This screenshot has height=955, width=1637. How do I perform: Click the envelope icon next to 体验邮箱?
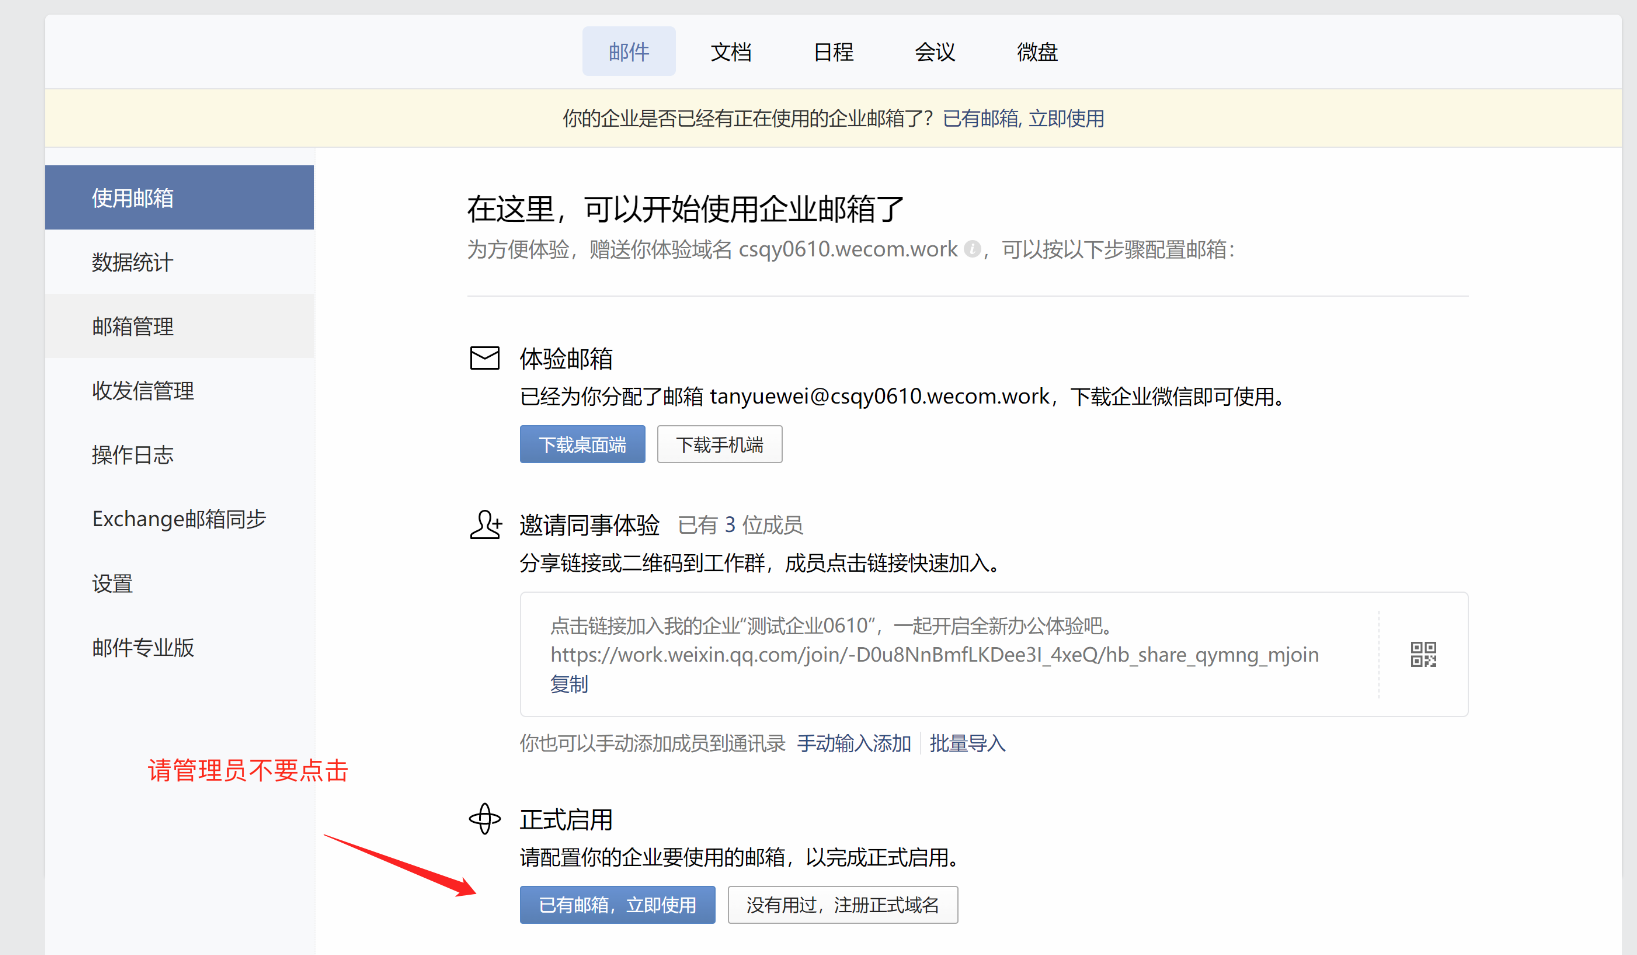click(485, 358)
